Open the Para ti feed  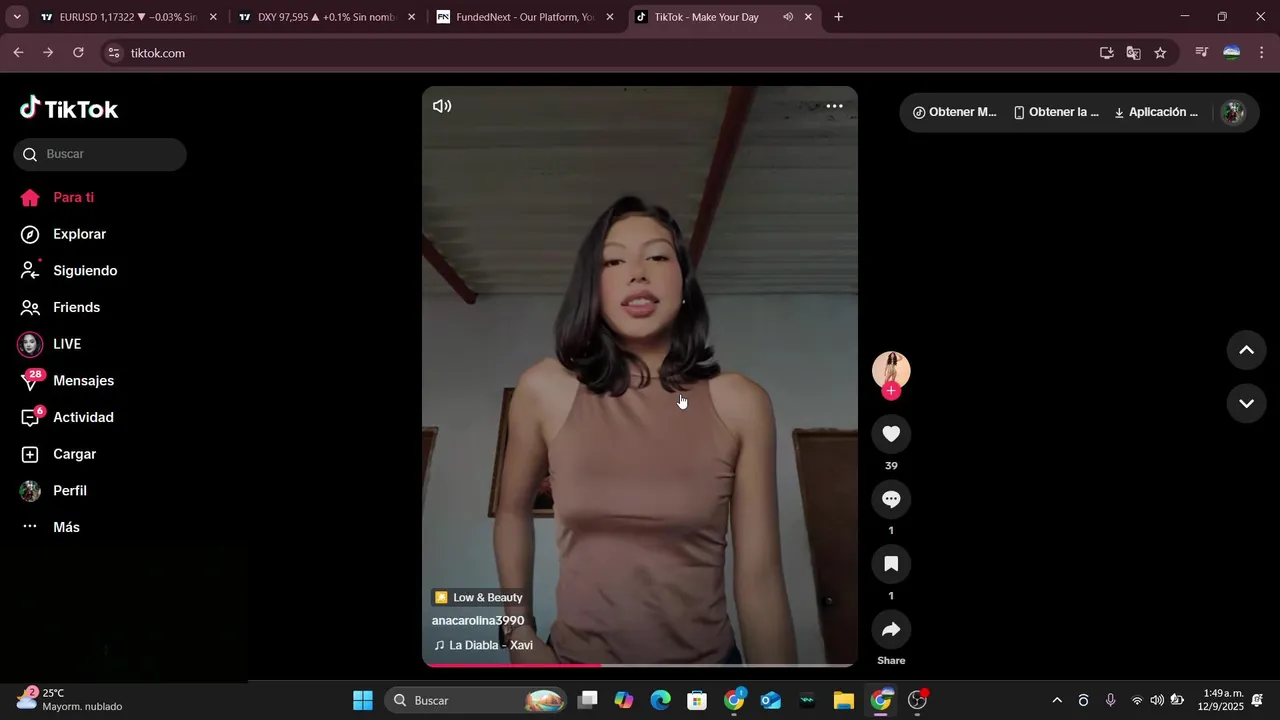click(73, 197)
